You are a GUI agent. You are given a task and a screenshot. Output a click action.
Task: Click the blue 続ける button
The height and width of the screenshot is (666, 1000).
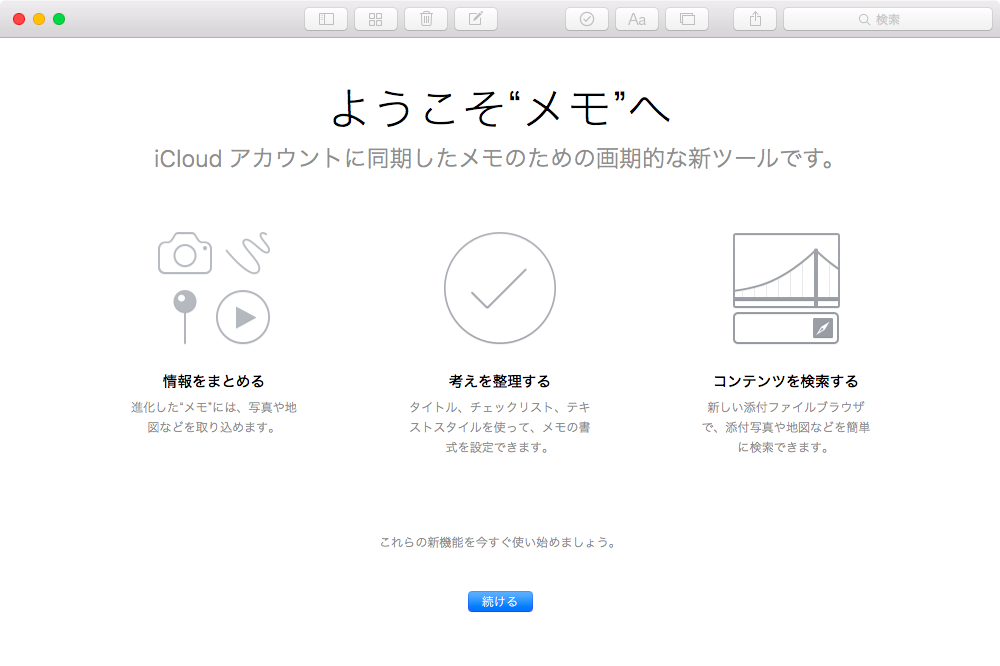(x=500, y=602)
